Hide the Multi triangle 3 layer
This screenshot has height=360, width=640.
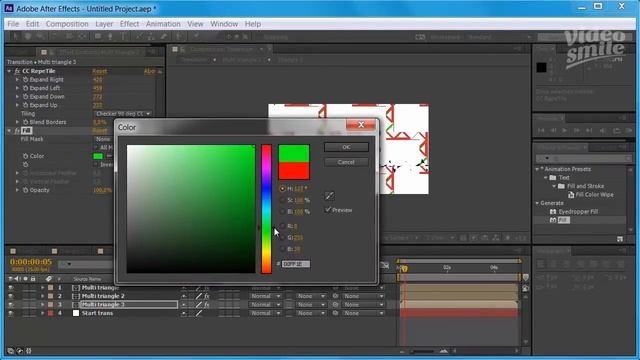click(x=11, y=305)
